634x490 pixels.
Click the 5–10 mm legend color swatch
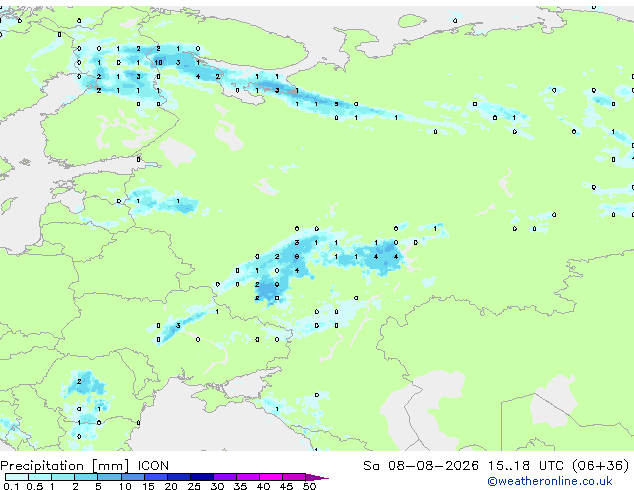110,477
